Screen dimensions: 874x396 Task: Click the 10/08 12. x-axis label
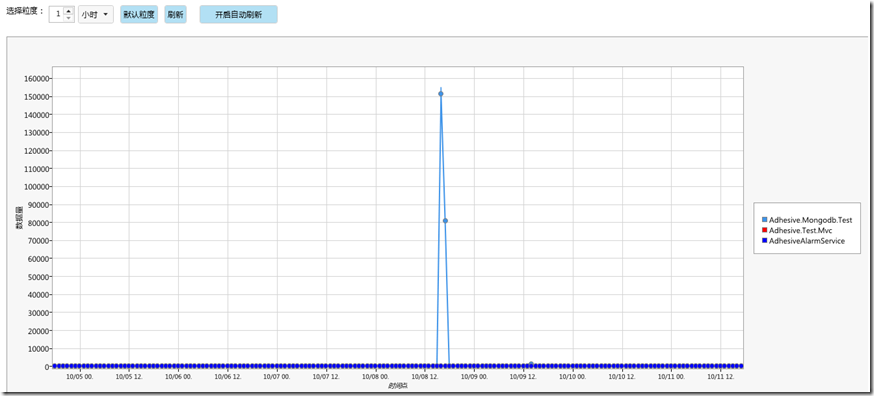point(425,377)
